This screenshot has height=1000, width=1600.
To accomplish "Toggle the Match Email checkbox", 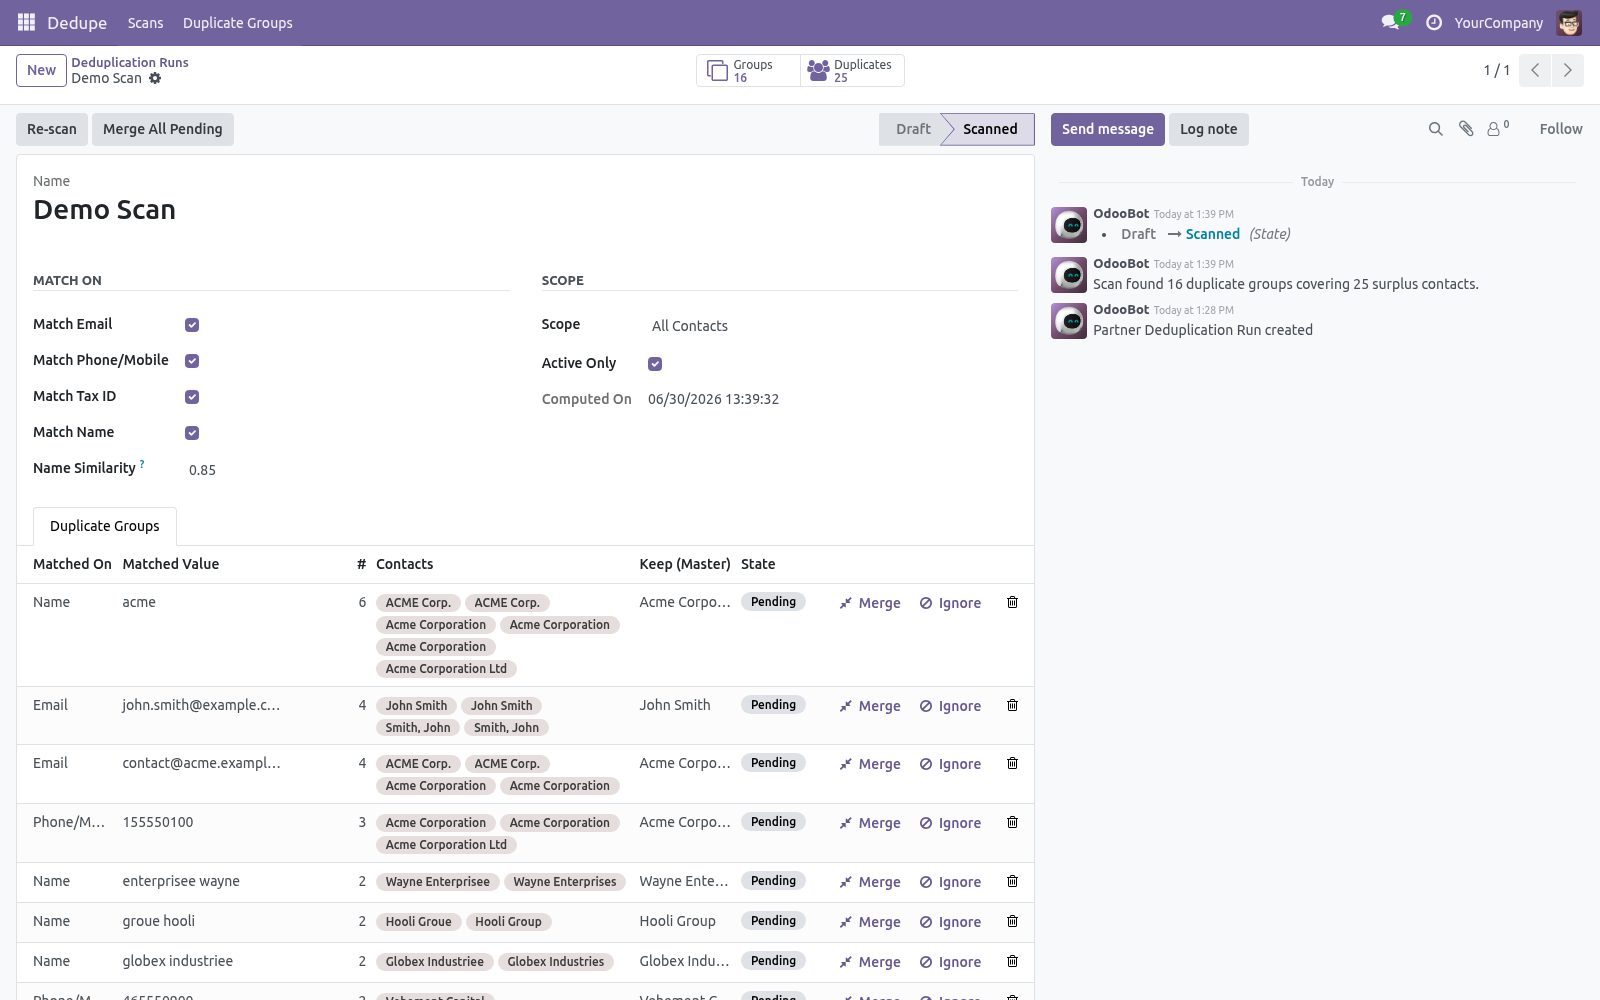I will tap(192, 325).
